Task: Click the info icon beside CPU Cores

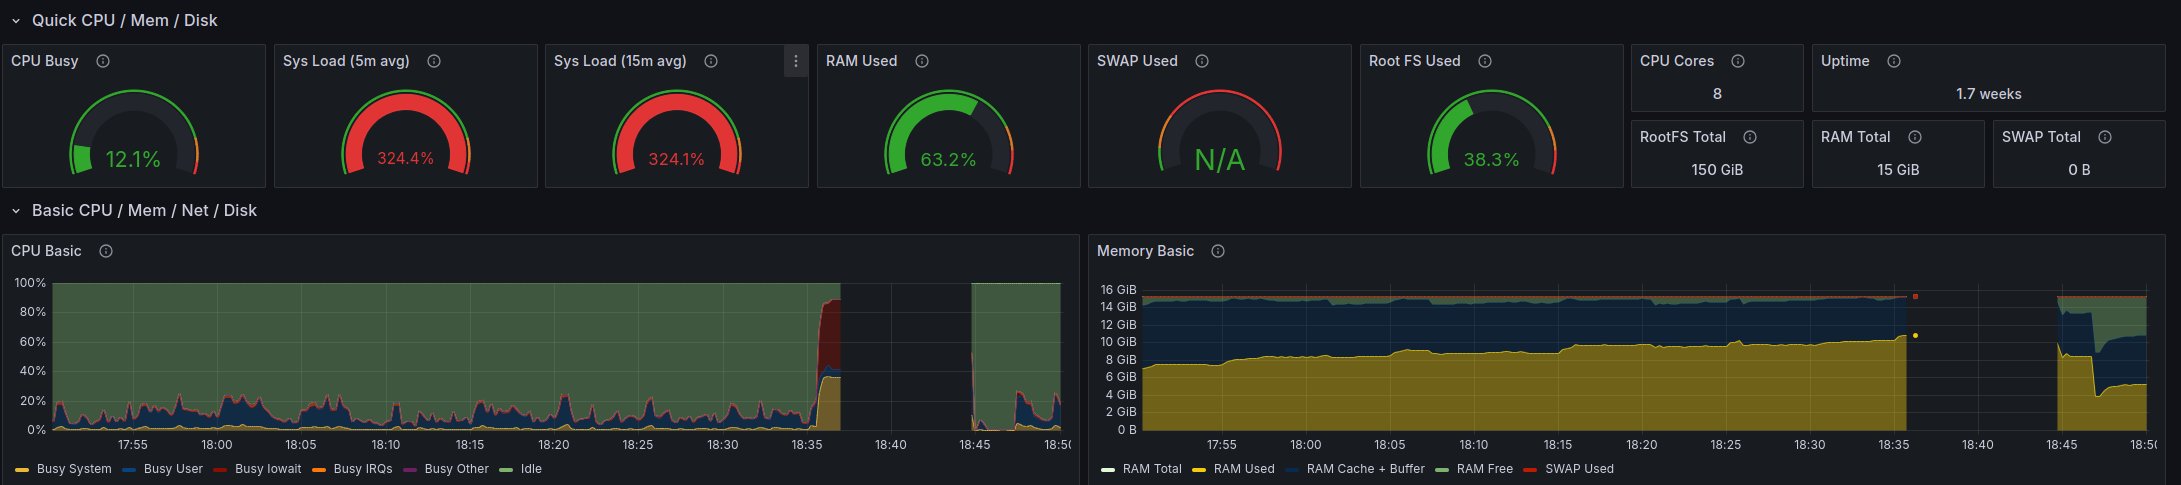Action: (1738, 61)
